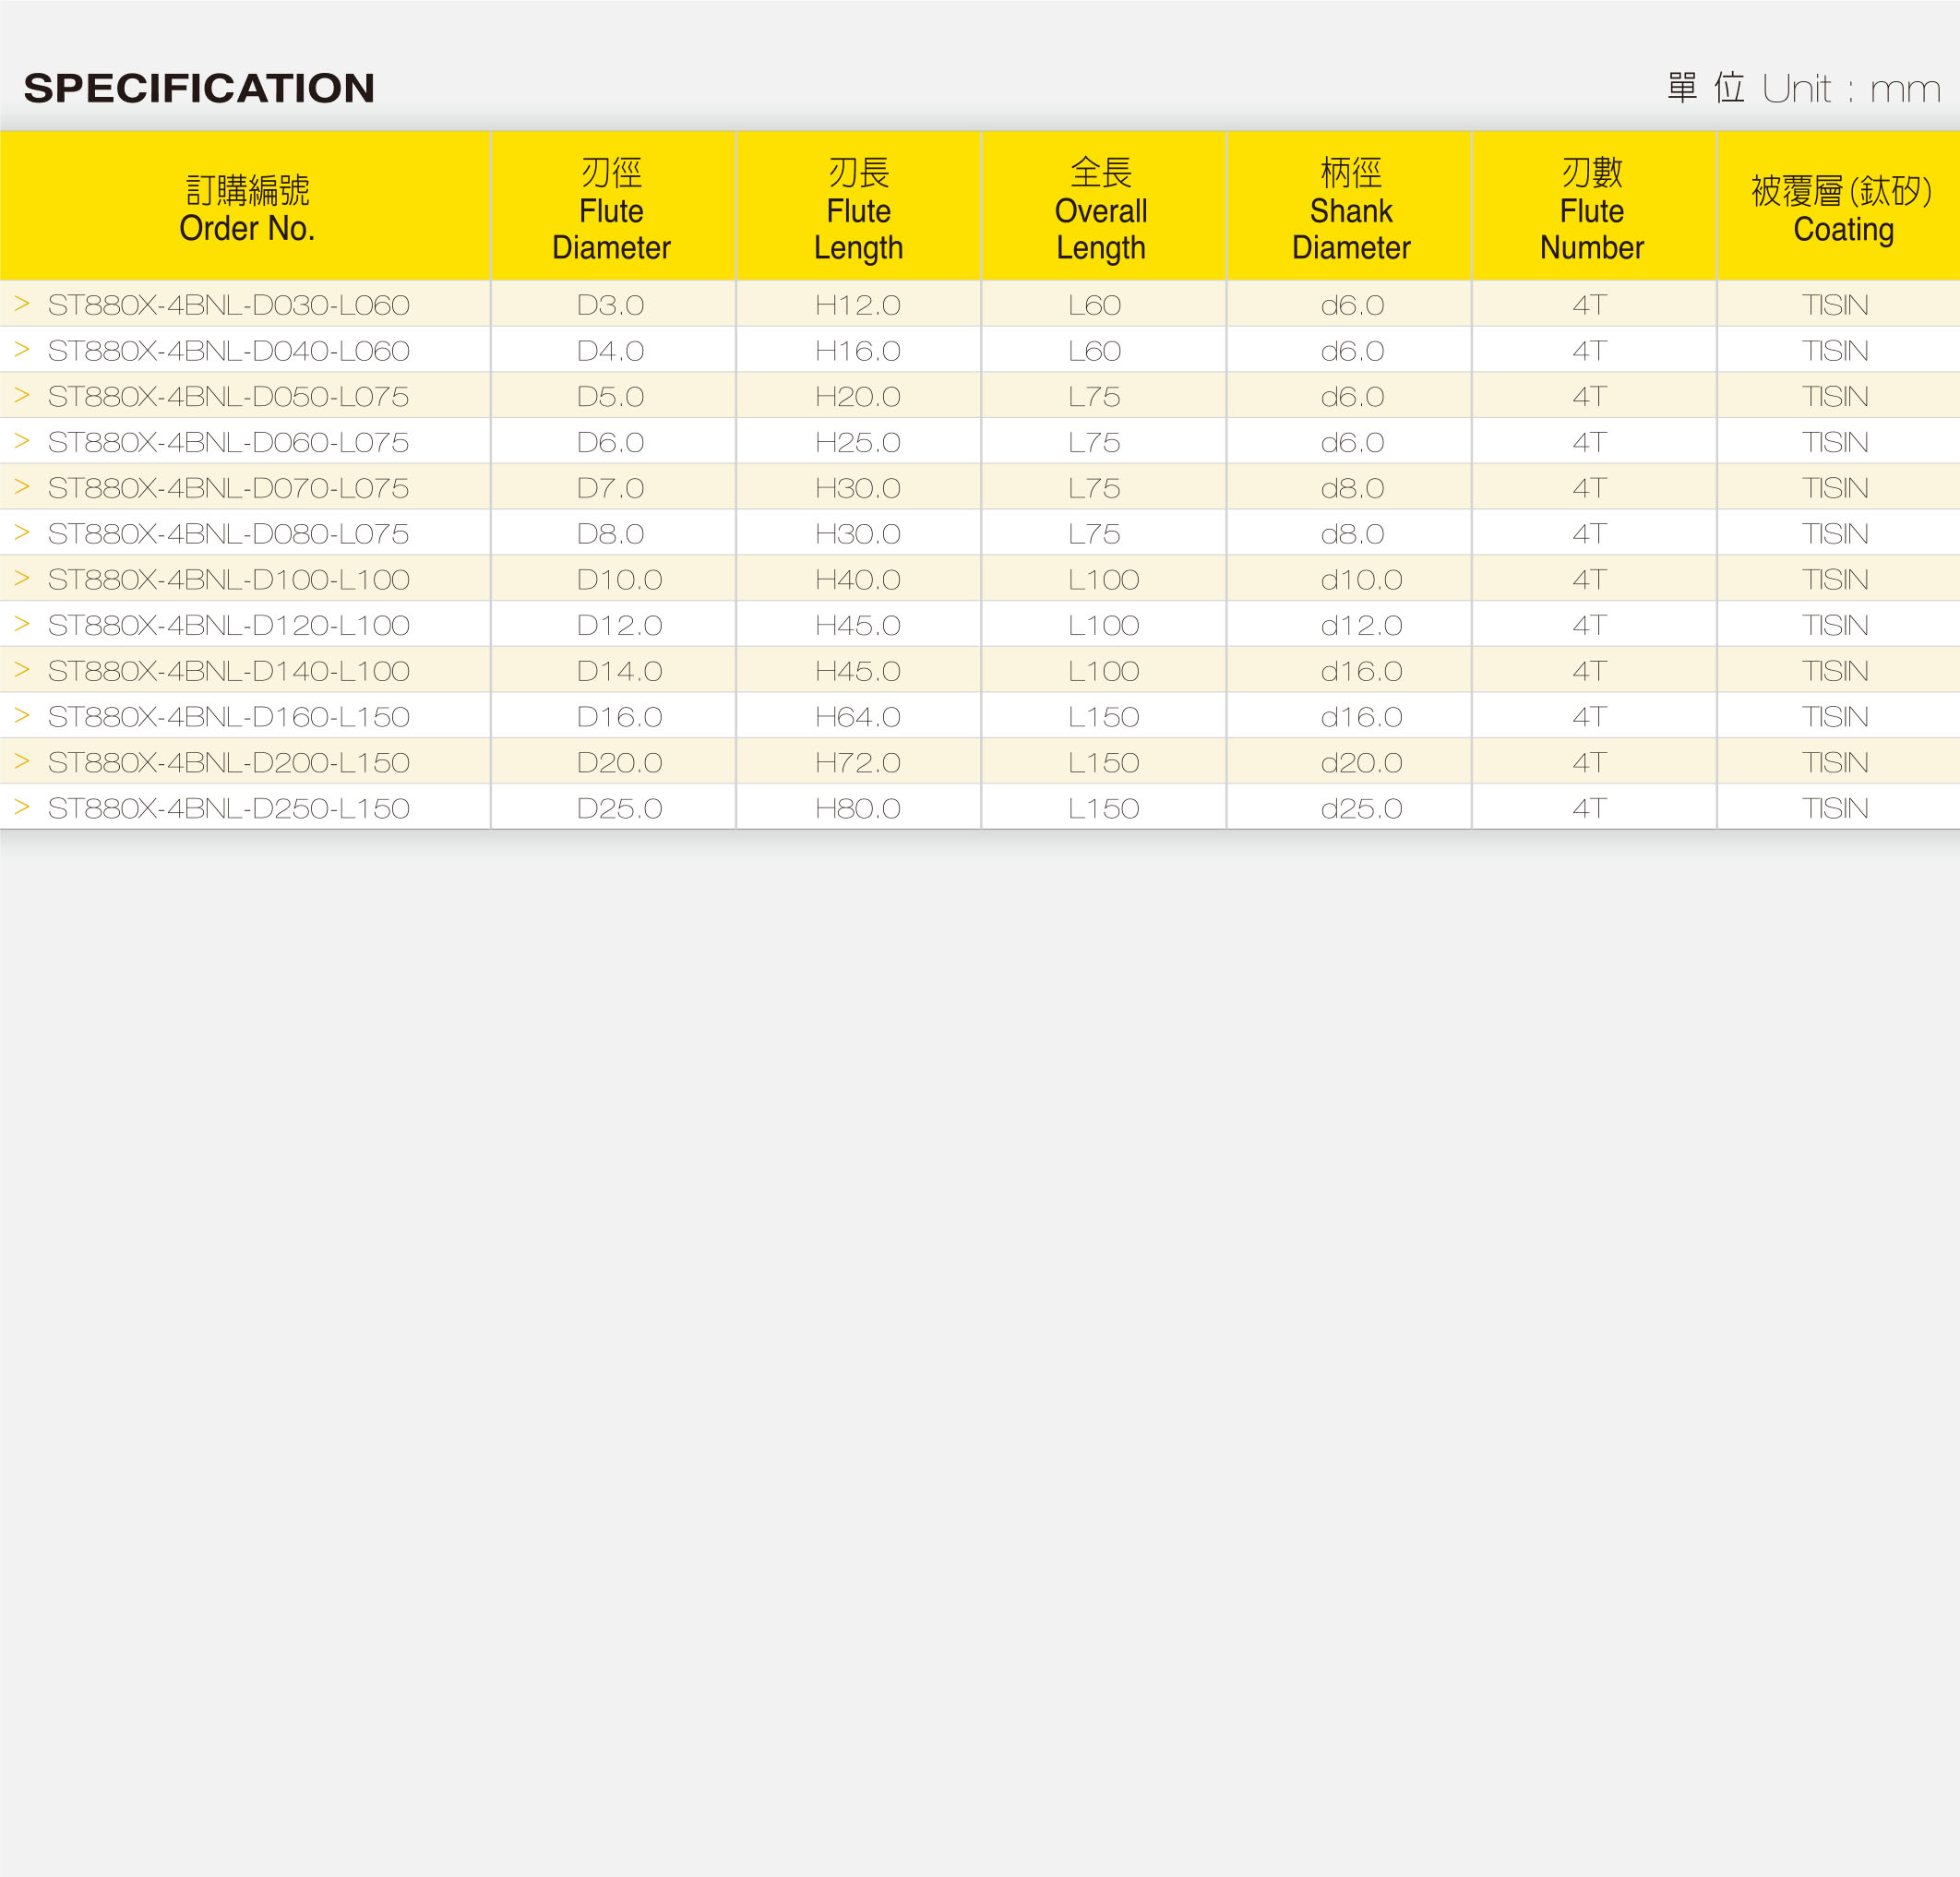Screen dimensions: 1960x1877
Task: Click arrow marker beside ST880X-4BNL-D160-L150
Action: (x=22, y=716)
